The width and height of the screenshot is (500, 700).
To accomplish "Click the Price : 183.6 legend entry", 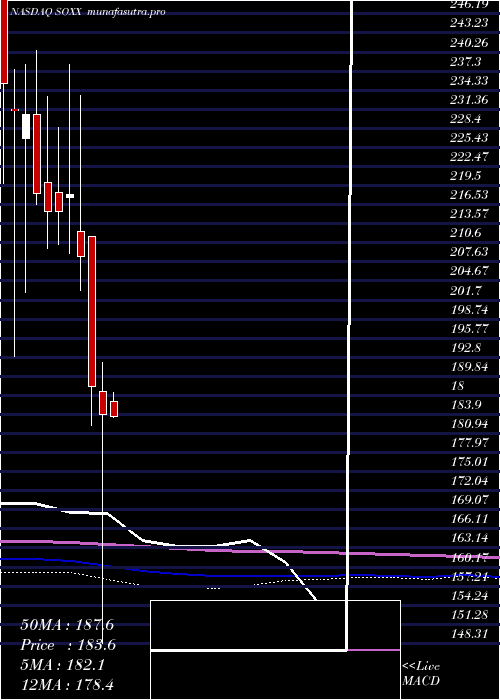I will [x=68, y=645].
